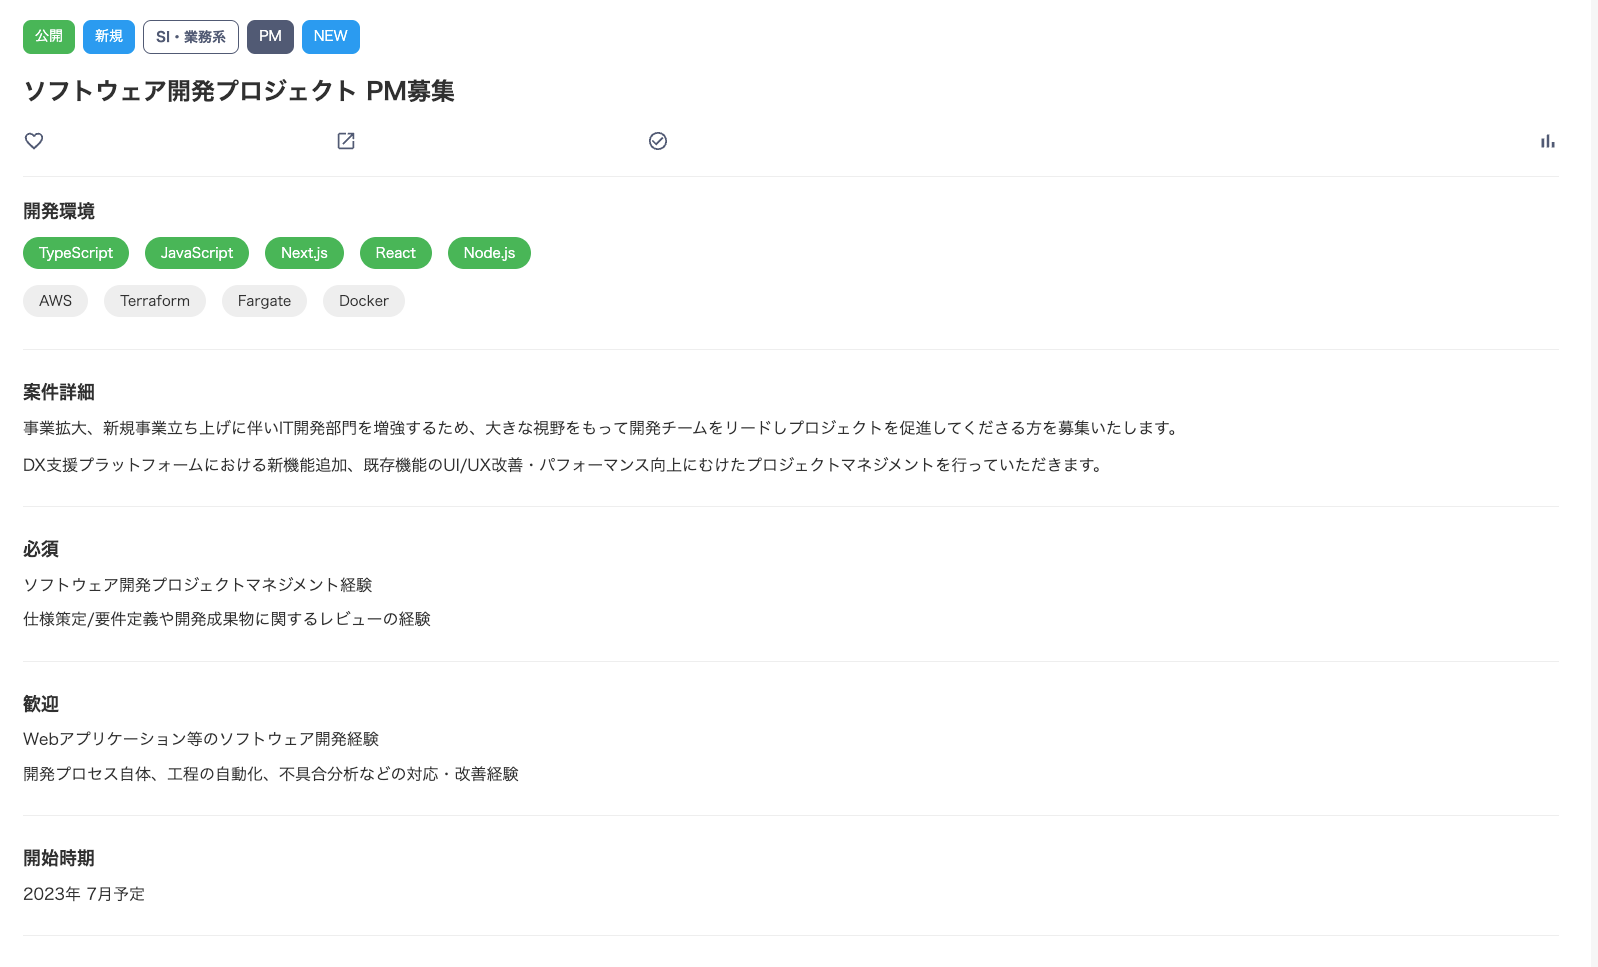The width and height of the screenshot is (1598, 967).
Task: Click the PM role badge
Action: [x=270, y=37]
